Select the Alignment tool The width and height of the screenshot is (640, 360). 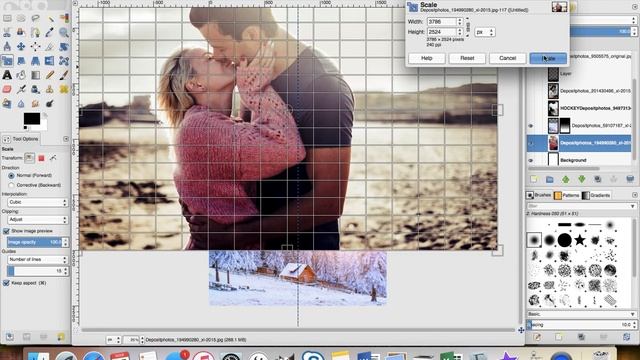pos(36,47)
